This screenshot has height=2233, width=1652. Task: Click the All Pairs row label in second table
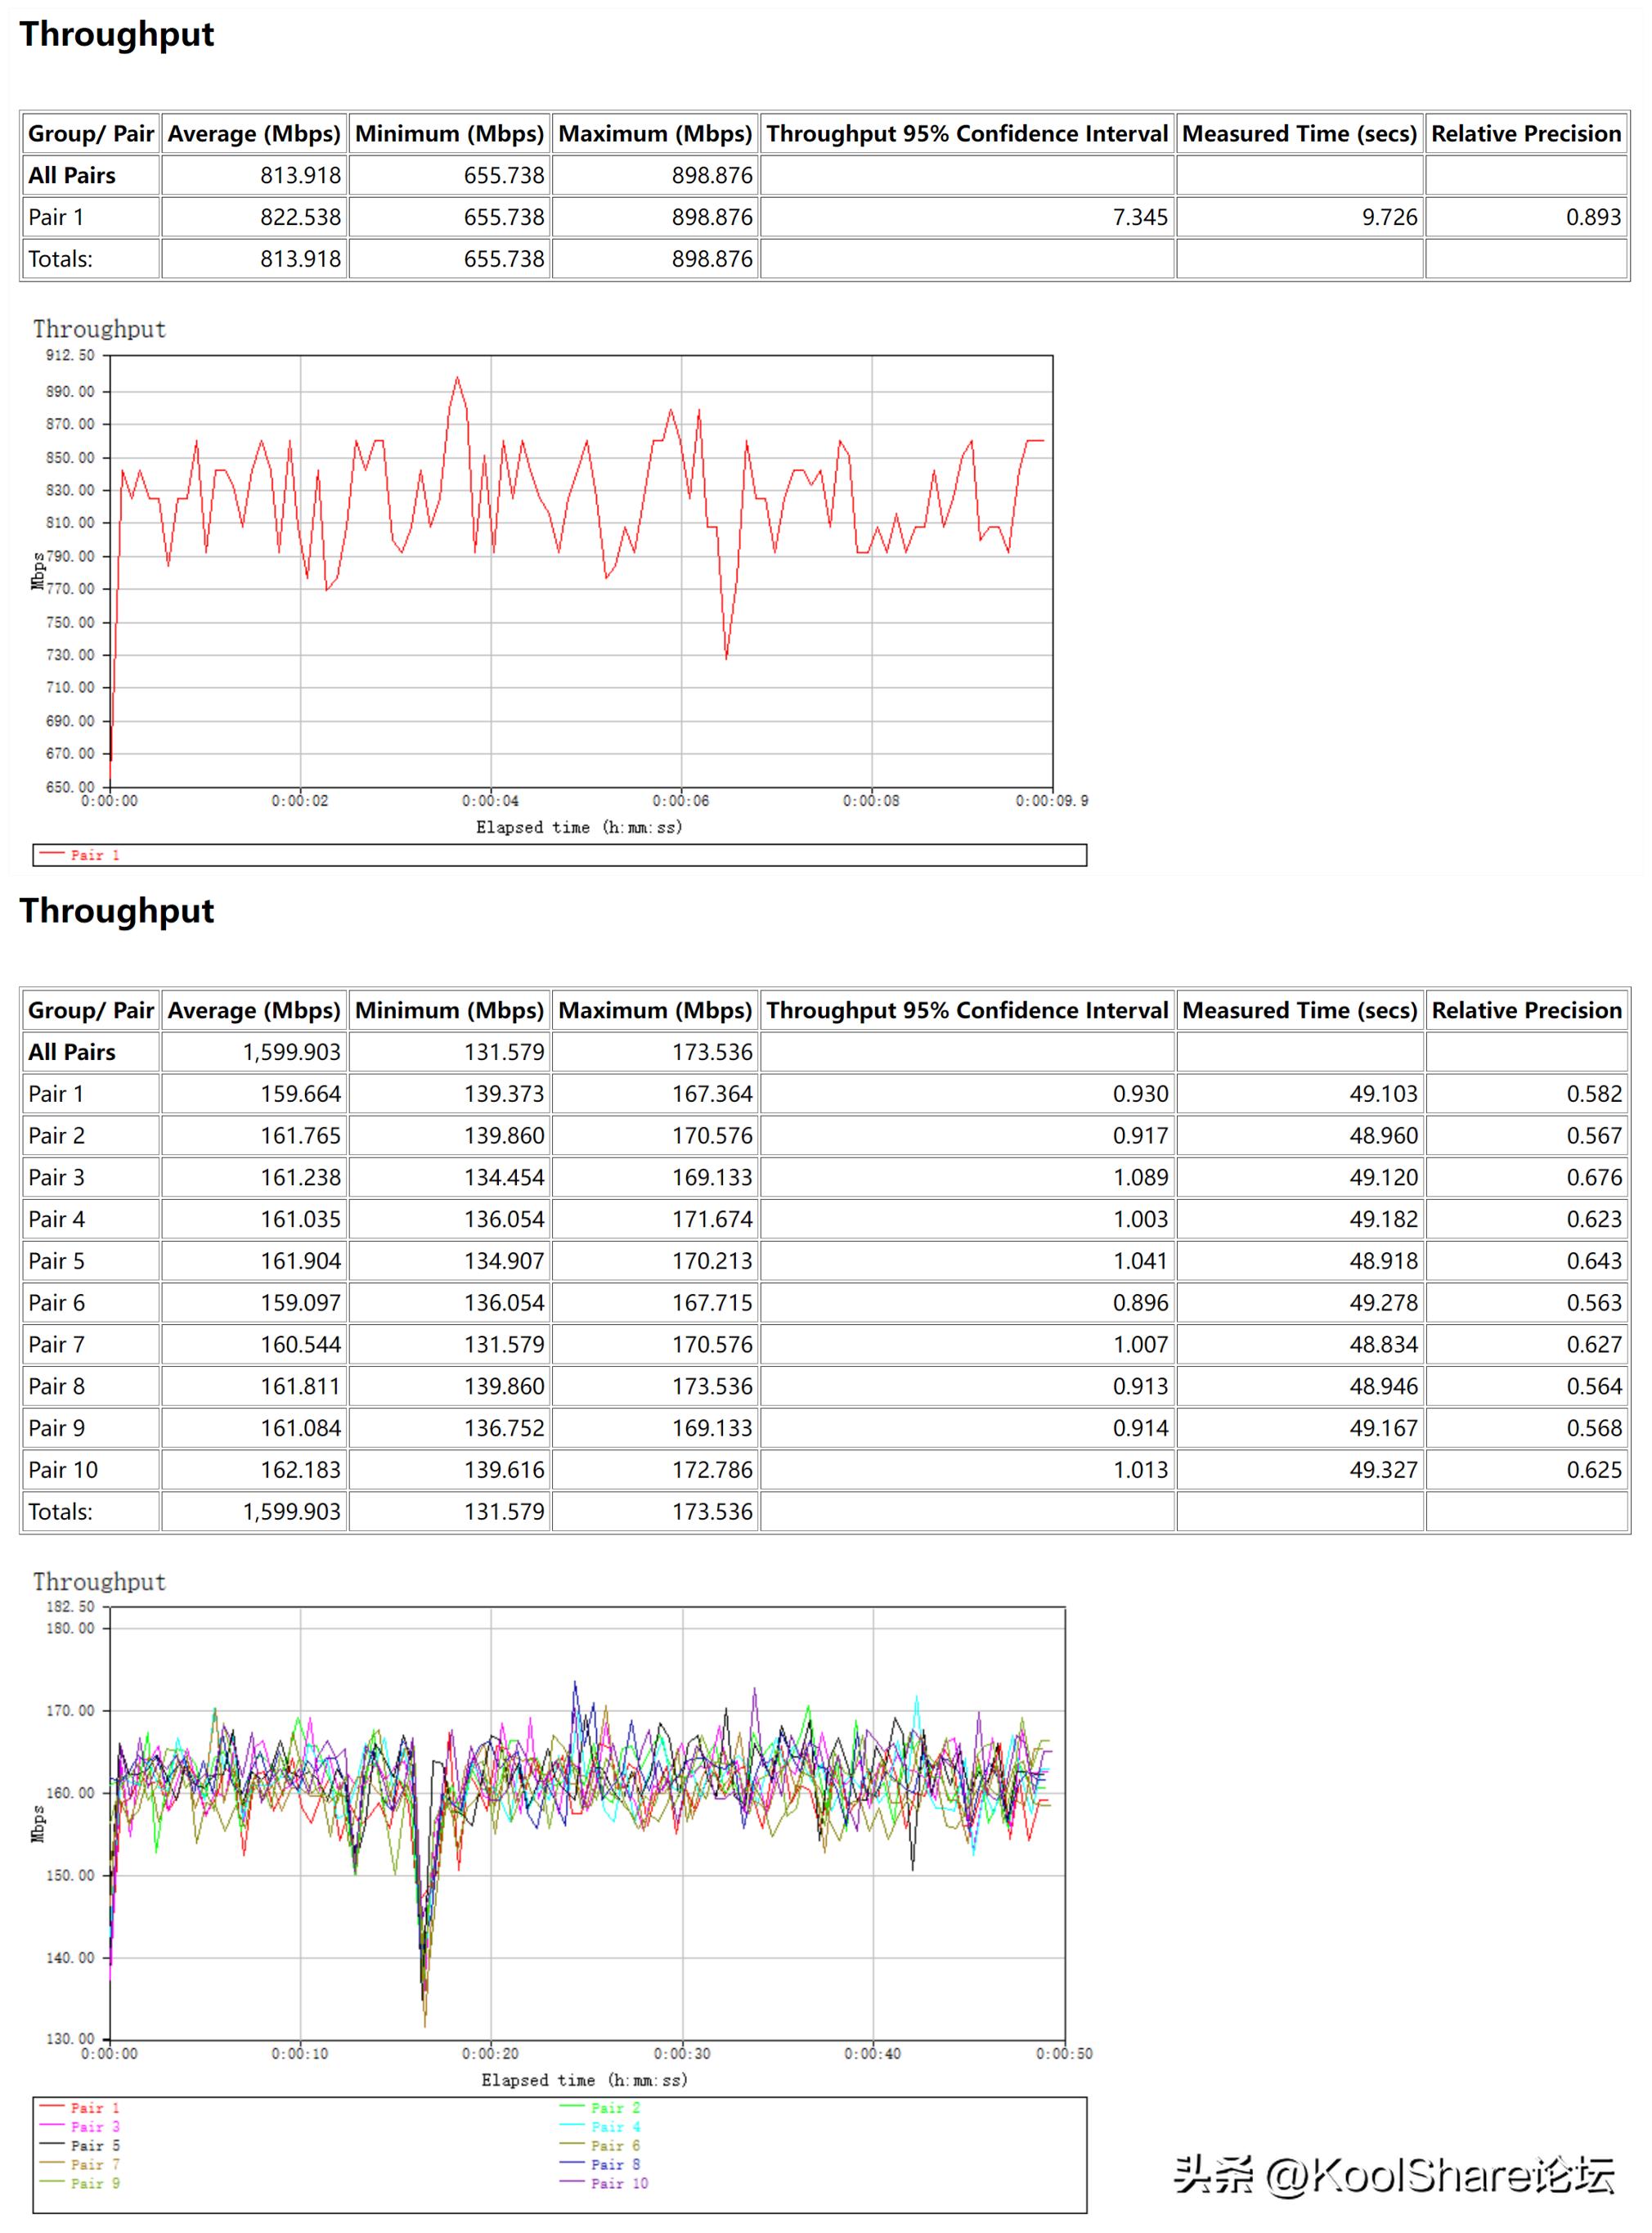(72, 1052)
